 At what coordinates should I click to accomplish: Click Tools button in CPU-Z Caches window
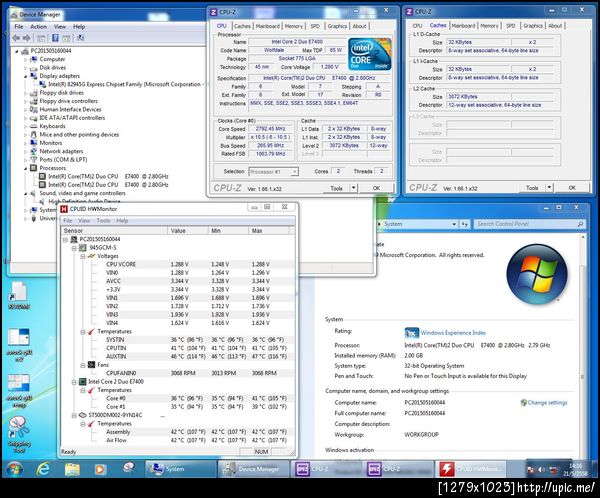click(x=532, y=188)
